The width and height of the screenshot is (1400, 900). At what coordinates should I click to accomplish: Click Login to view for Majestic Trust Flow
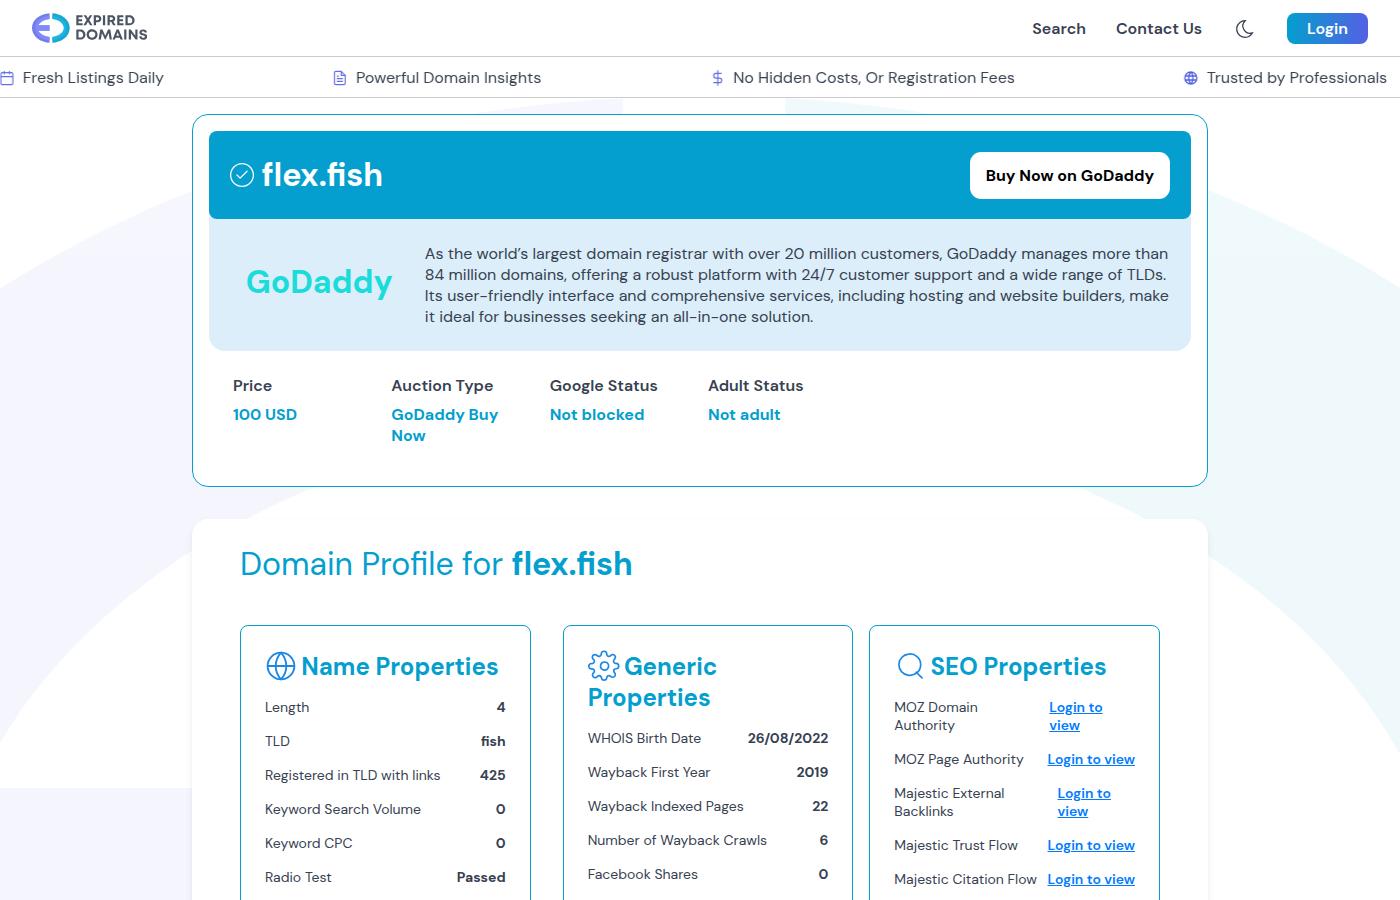pyautogui.click(x=1091, y=845)
